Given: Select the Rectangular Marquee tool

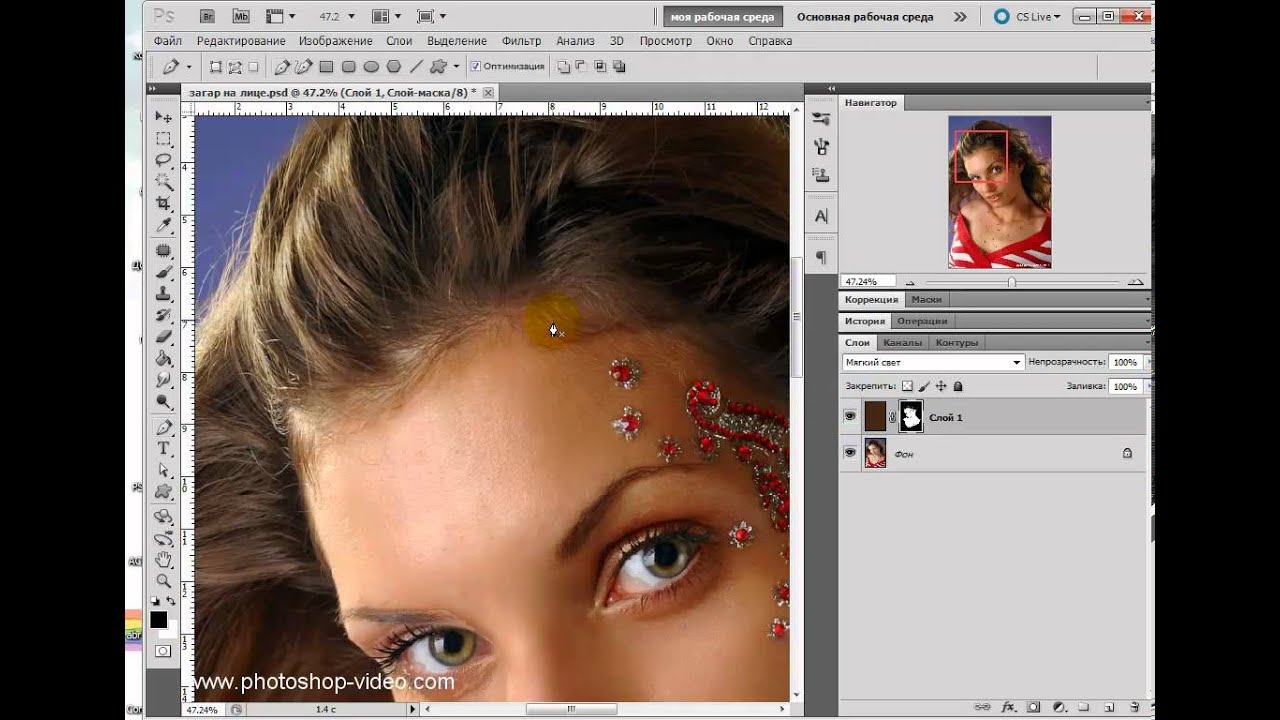Looking at the screenshot, I should coord(163,139).
